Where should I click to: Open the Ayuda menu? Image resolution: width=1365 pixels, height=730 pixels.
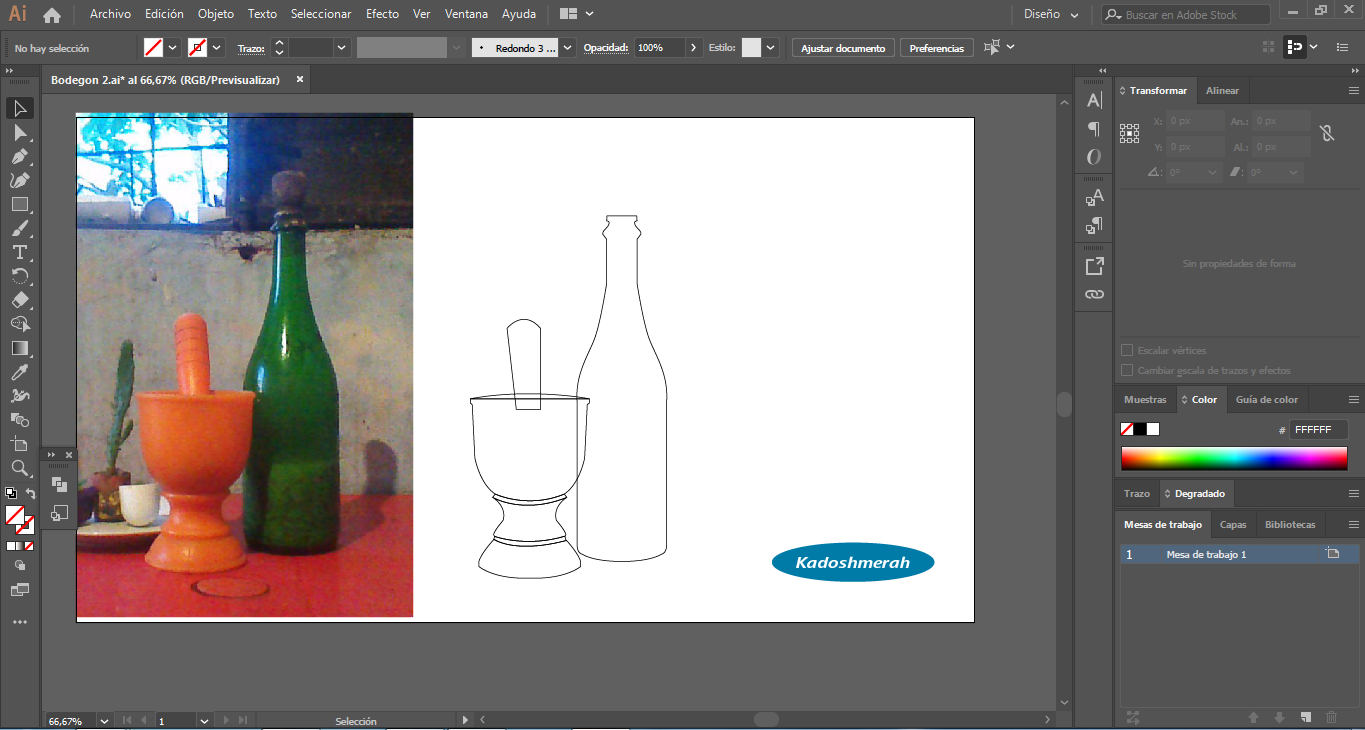click(x=519, y=15)
